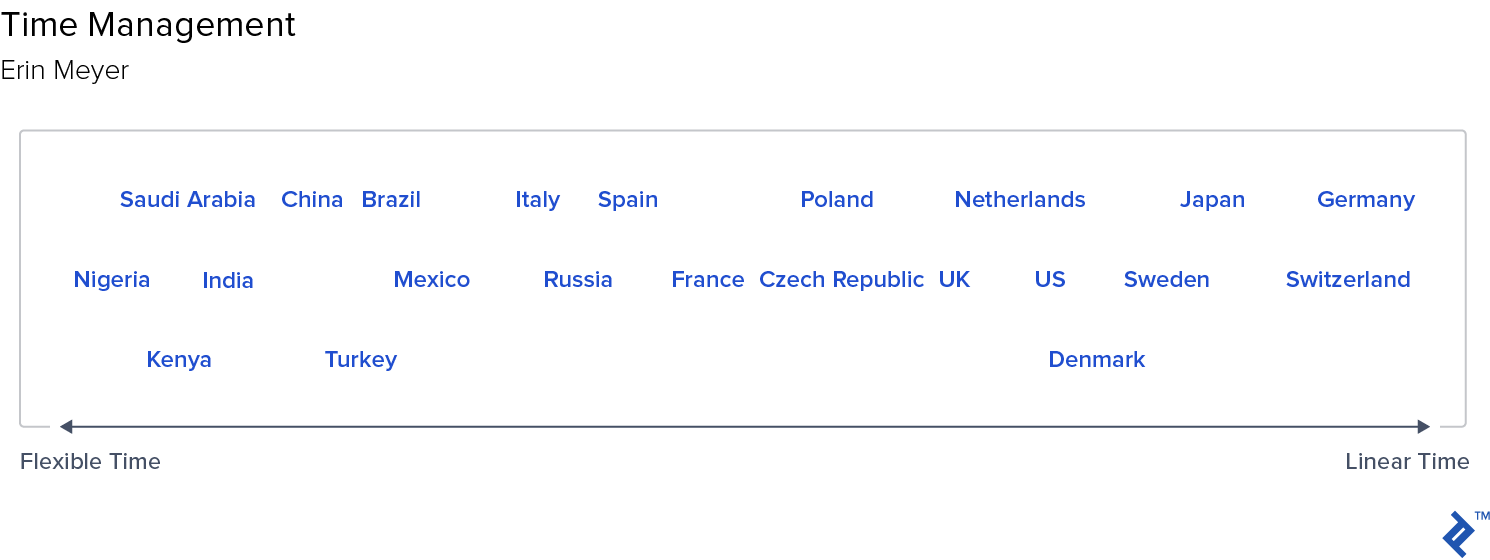
Task: Click the Time Management title
Action: [148, 25]
